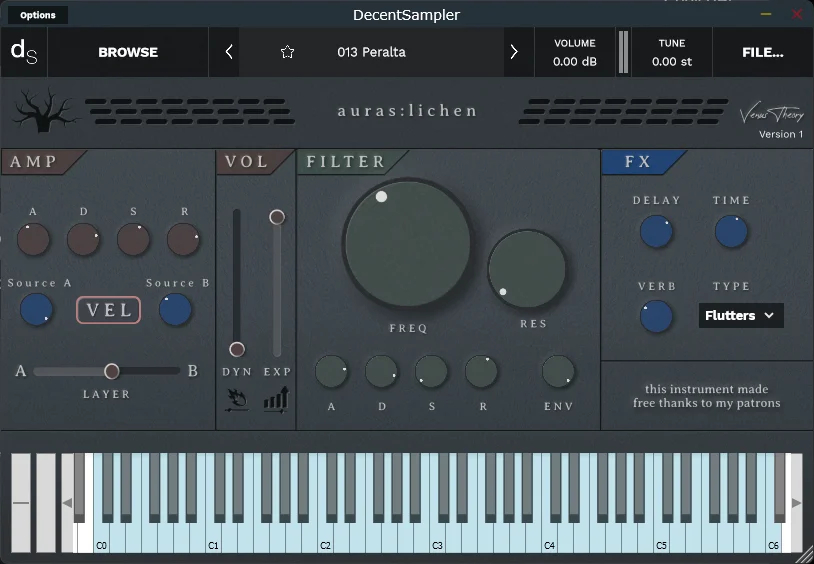Click the pitch bend wheel
The image size is (814, 564).
pos(21,503)
